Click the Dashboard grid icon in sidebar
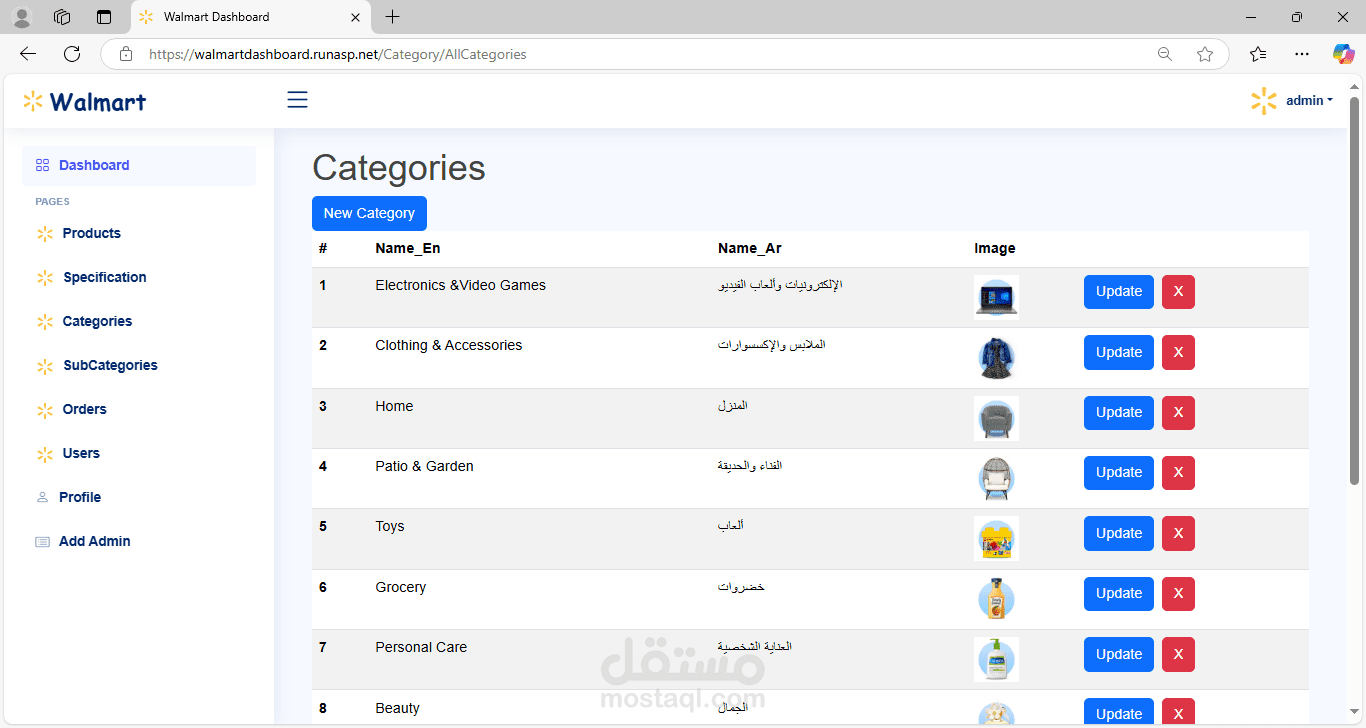Image resolution: width=1366 pixels, height=728 pixels. tap(42, 165)
